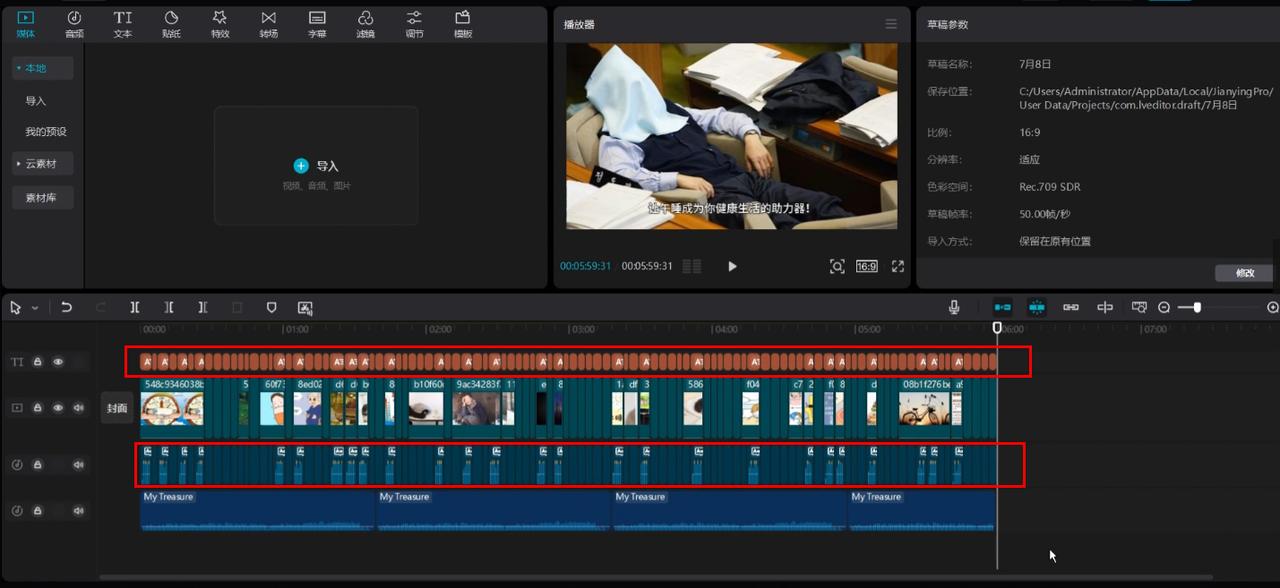Screen dimensions: 1280x588
Task: Click the timeline zoom-out magnifier icon
Action: [x=1164, y=308]
